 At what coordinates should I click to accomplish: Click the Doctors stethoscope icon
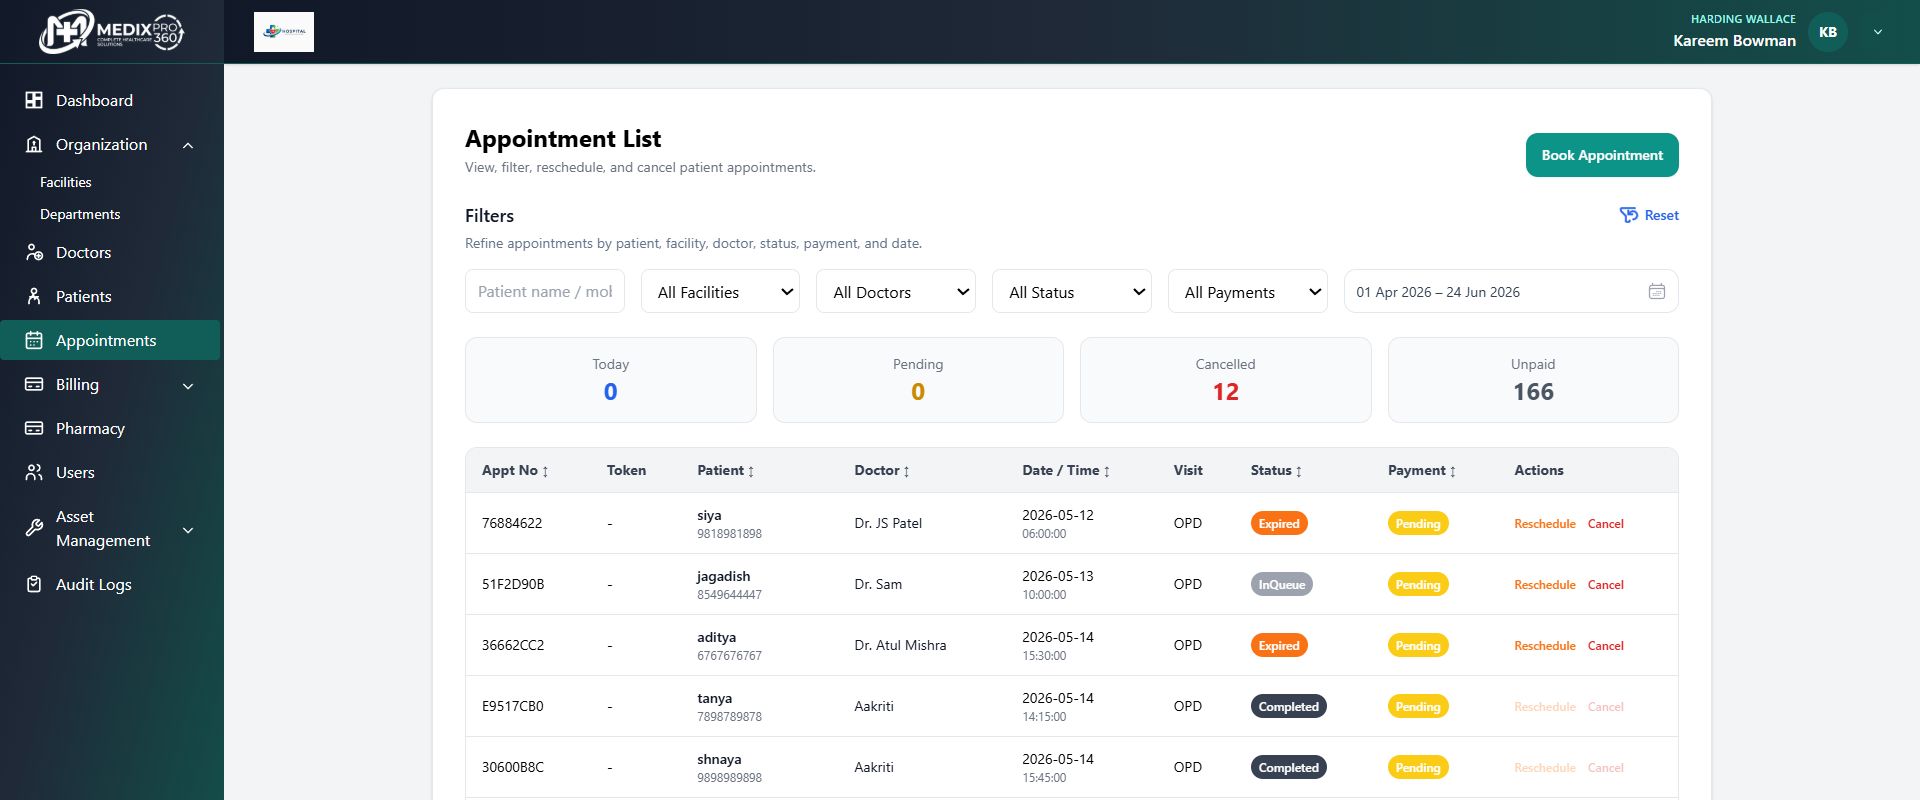click(34, 252)
